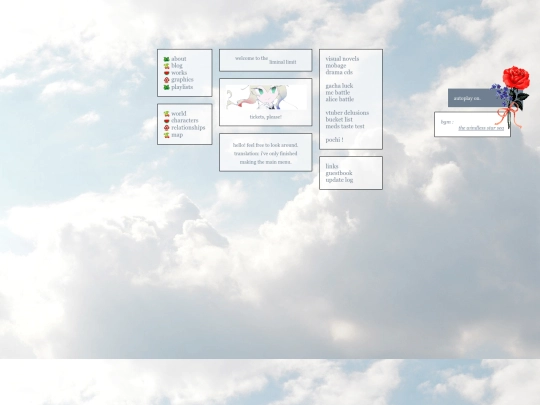This screenshot has width=540, height=405.
Task: Open the bucket list link
Action: tap(339, 120)
